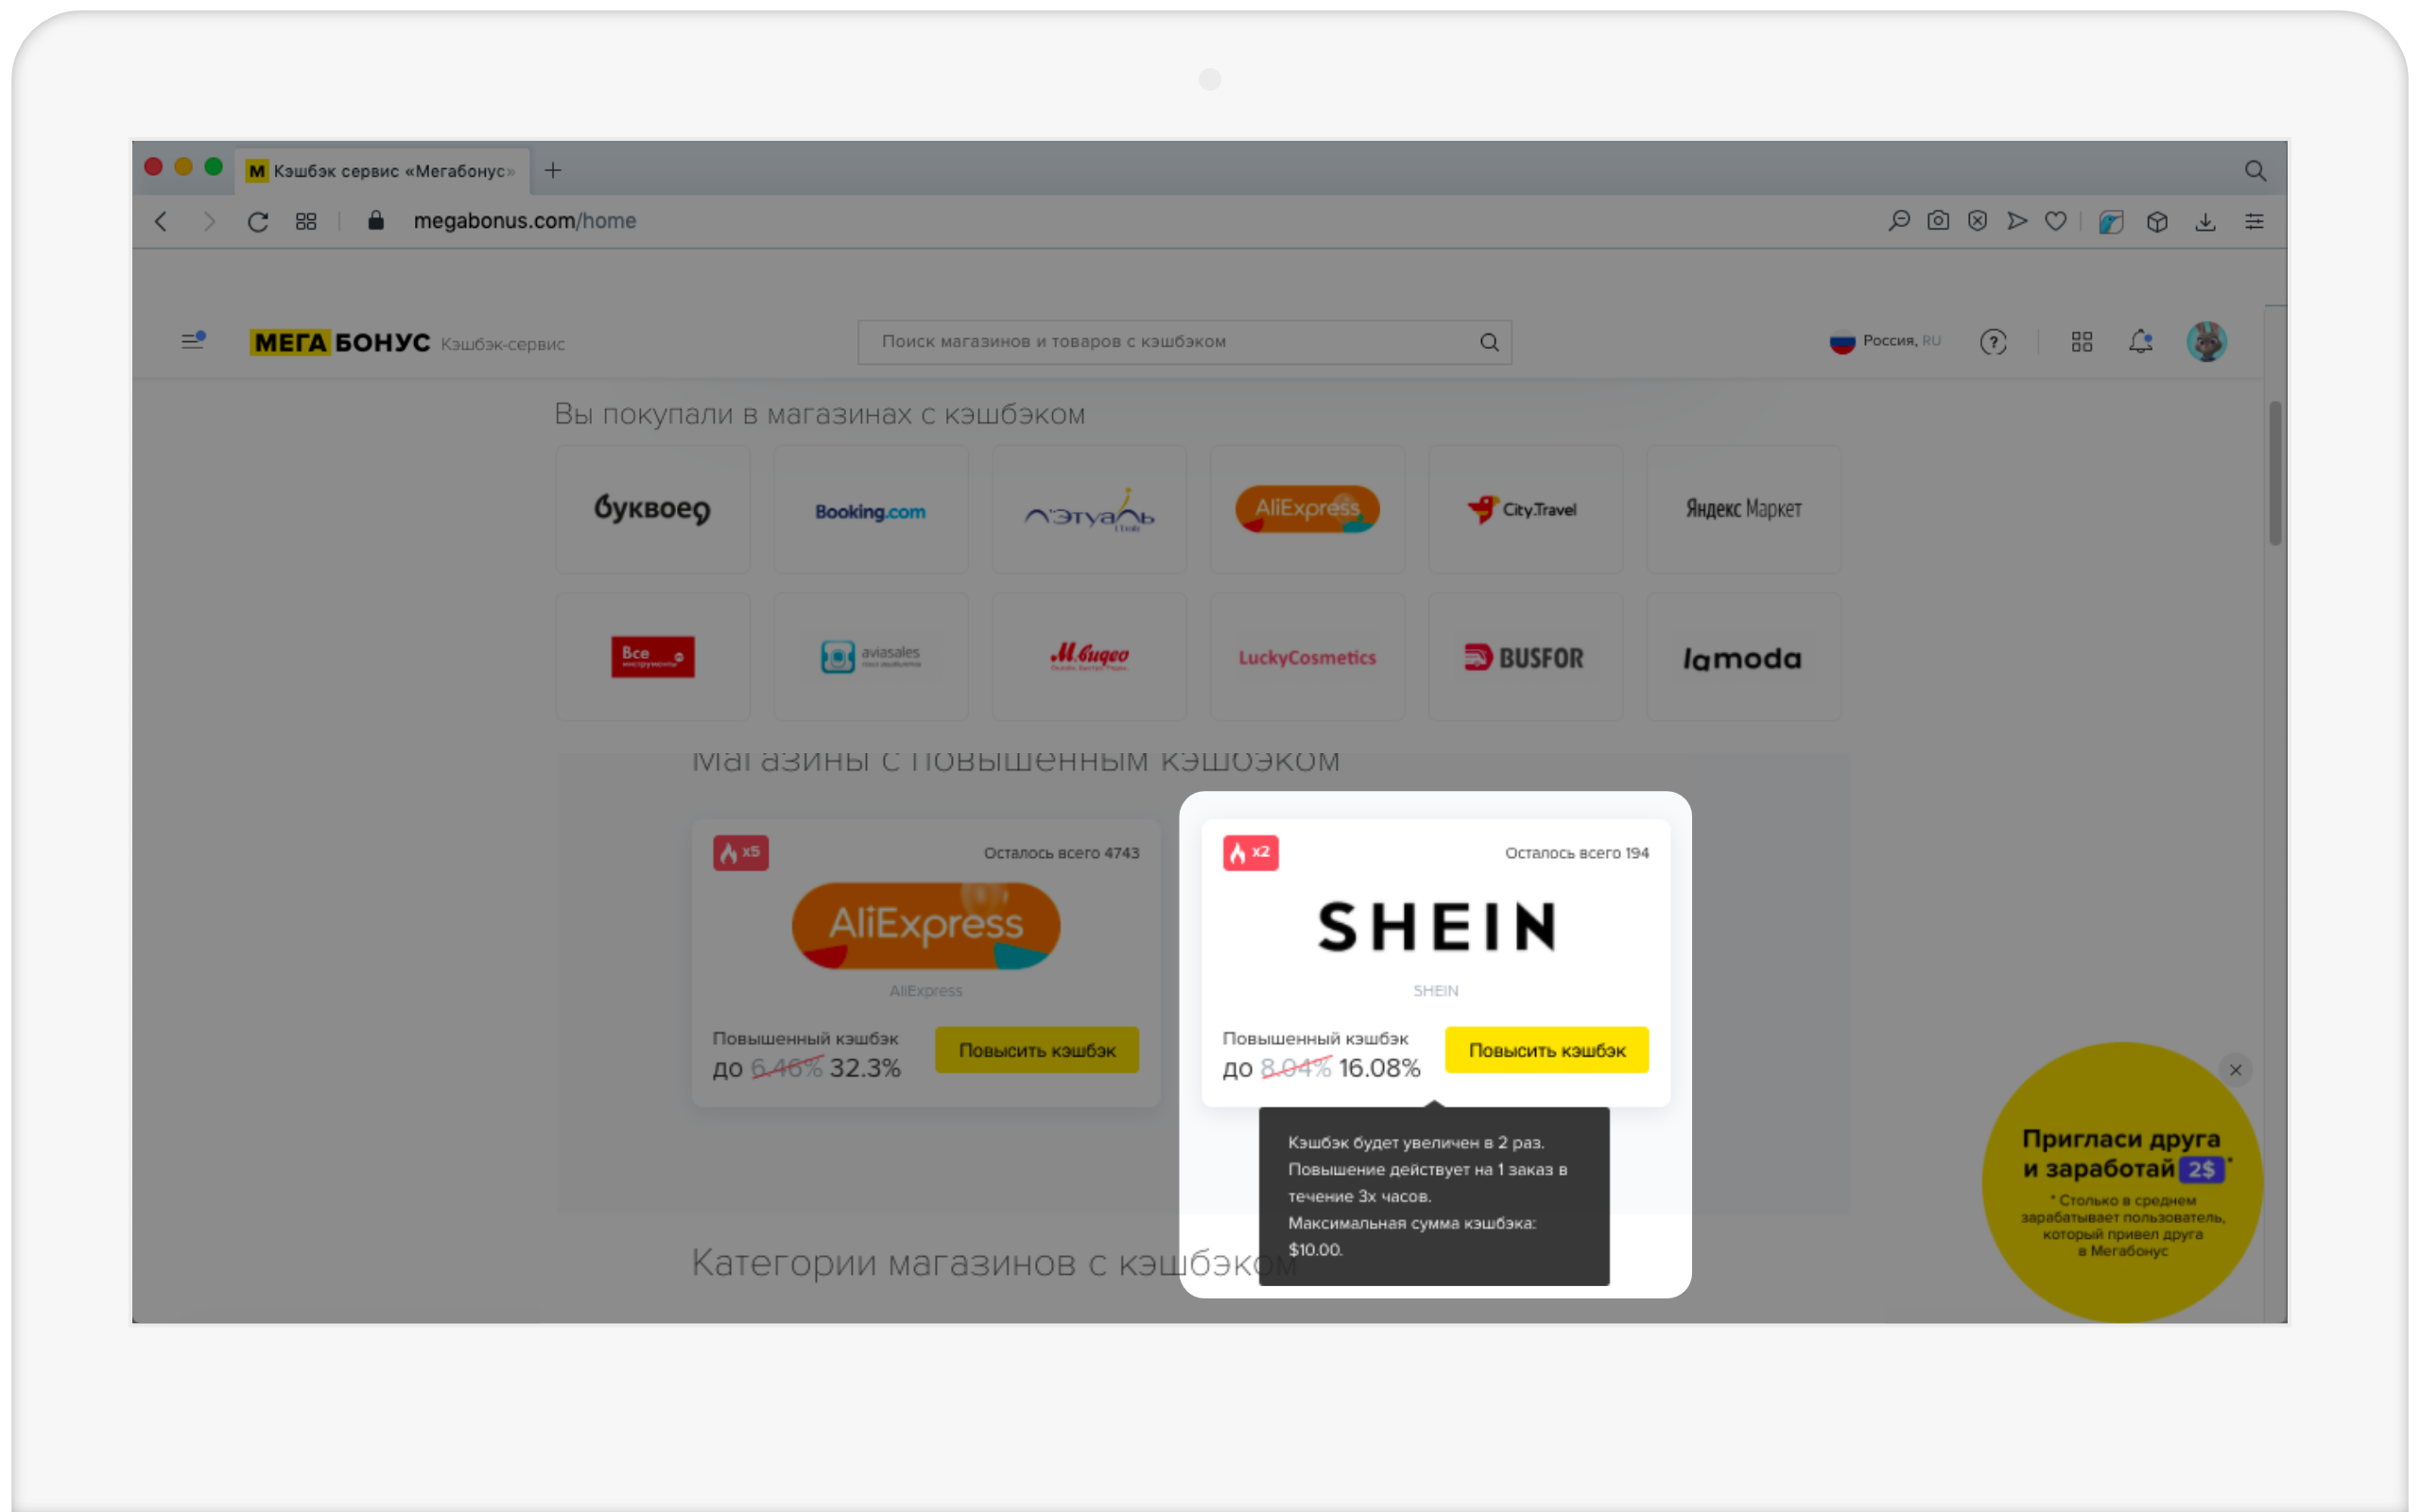The width and height of the screenshot is (2420, 1512).
Task: Toggle the browser extensions icon
Action: tap(2155, 221)
